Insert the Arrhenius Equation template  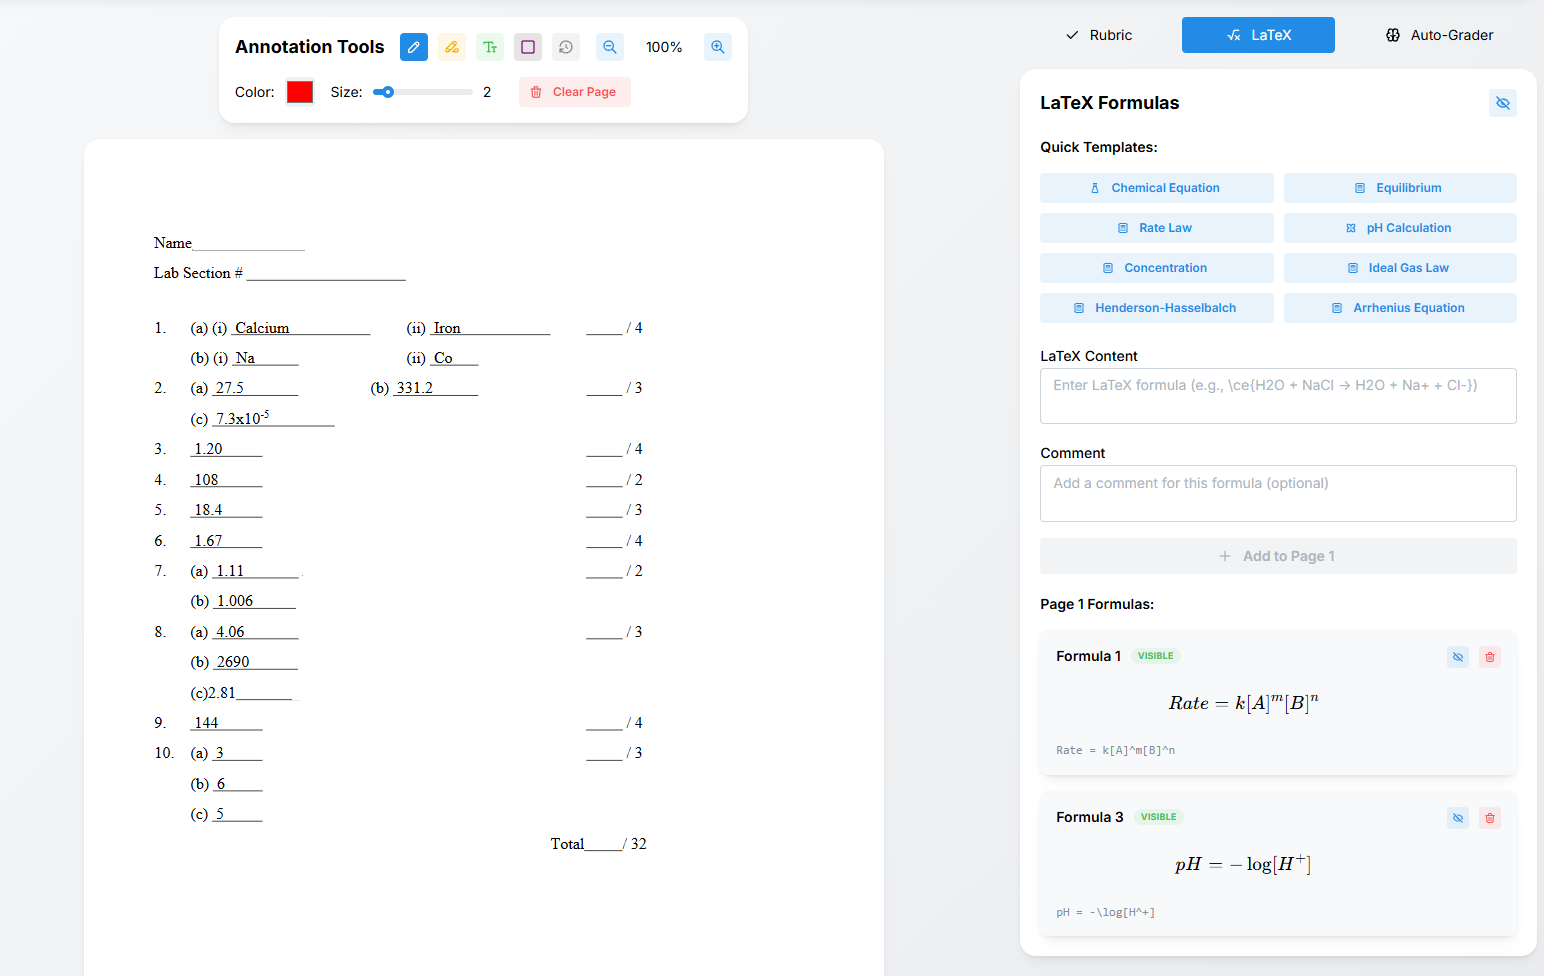[x=1399, y=307]
